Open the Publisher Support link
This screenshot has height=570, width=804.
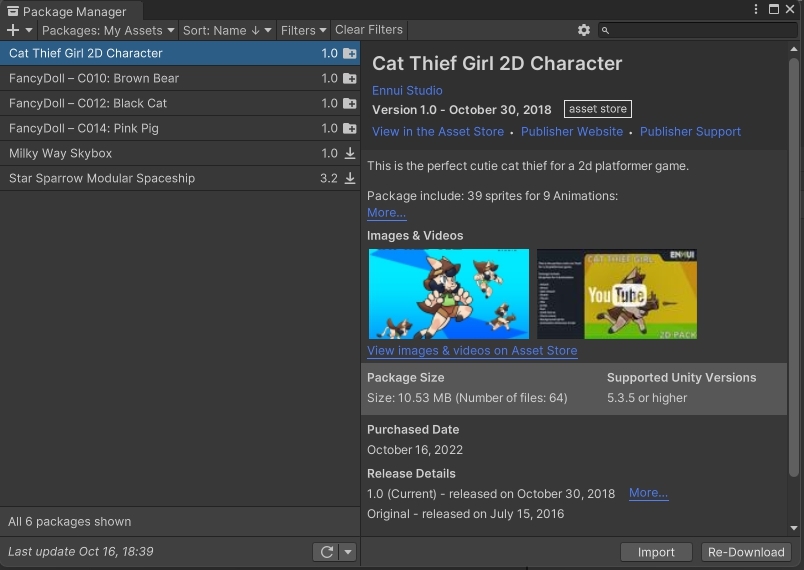690,132
